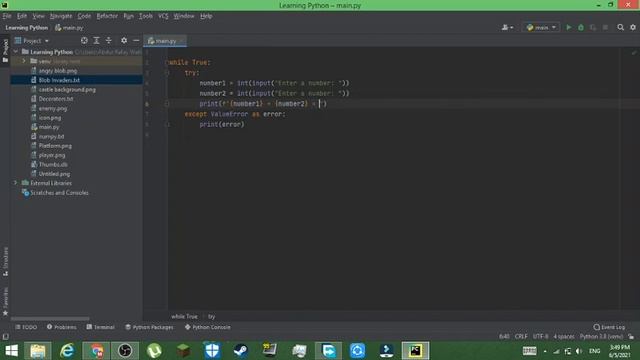Screen dimensions: 640x360
Task: Select enemy.png file
Action: coord(53,108)
